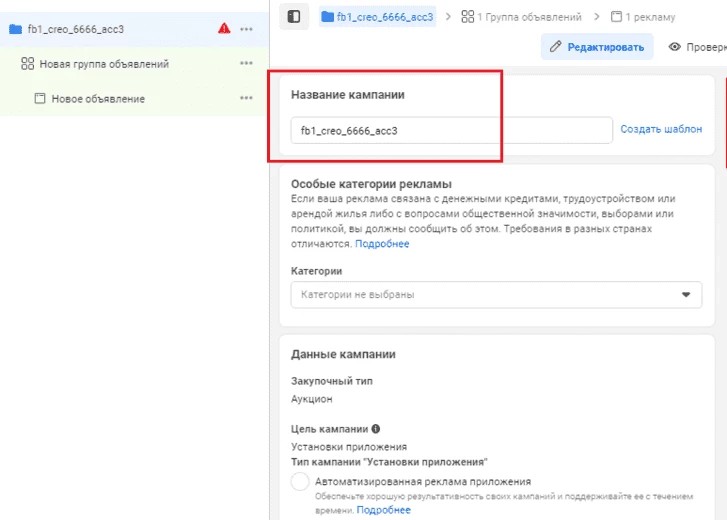
Task: Click the info icon next to Цель кампании
Action: click(x=376, y=429)
